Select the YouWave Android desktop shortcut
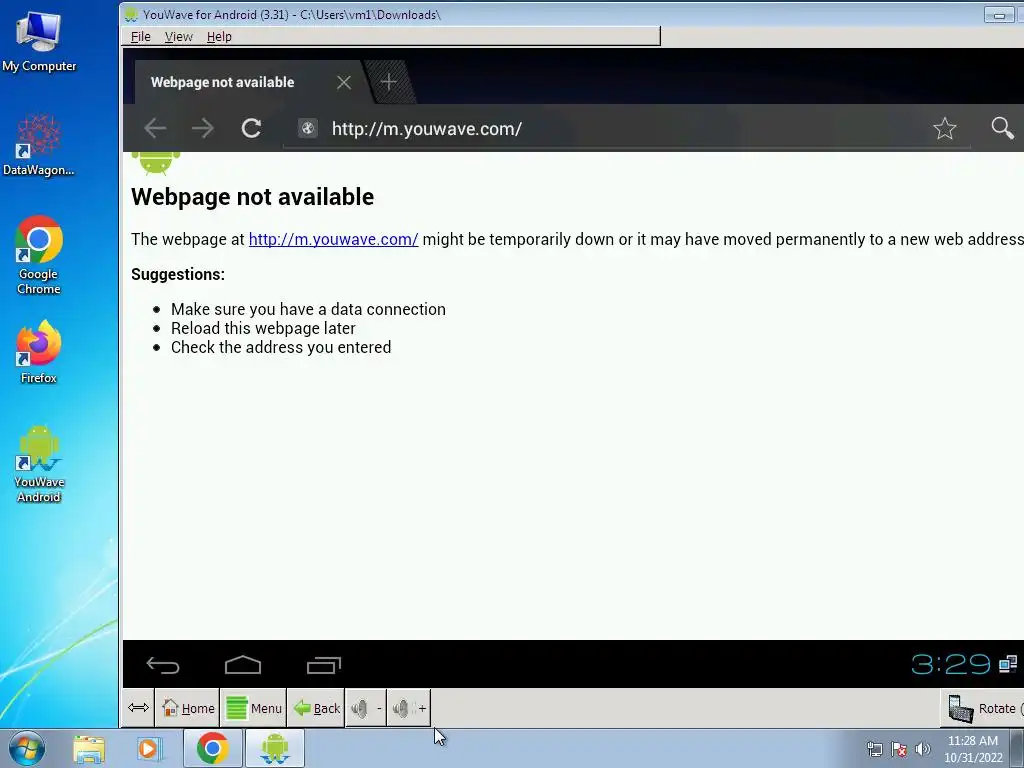 pyautogui.click(x=39, y=464)
